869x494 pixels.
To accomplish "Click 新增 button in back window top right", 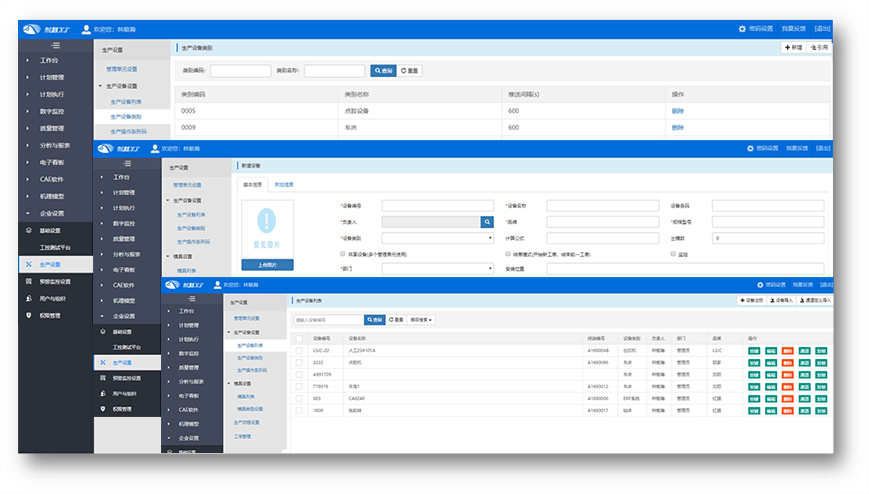I will (794, 48).
